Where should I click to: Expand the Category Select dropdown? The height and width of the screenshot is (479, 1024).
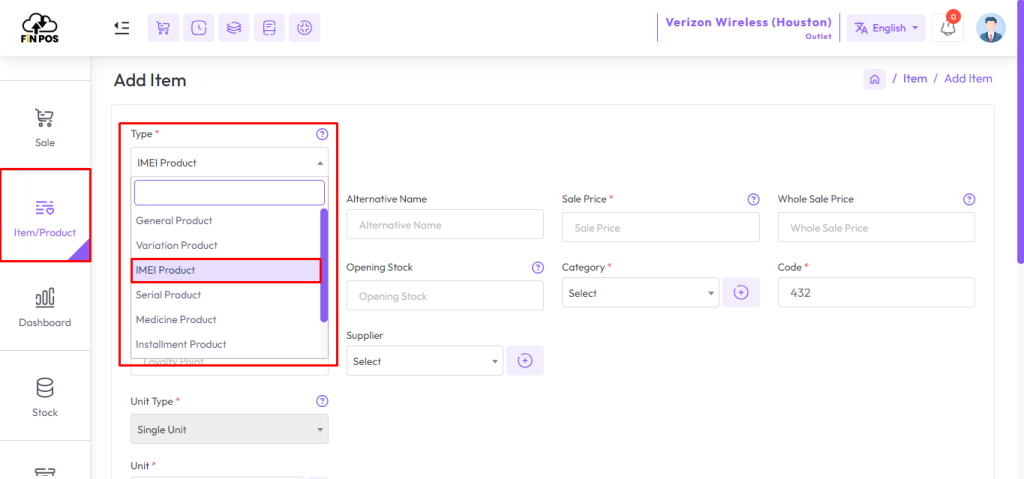[641, 293]
